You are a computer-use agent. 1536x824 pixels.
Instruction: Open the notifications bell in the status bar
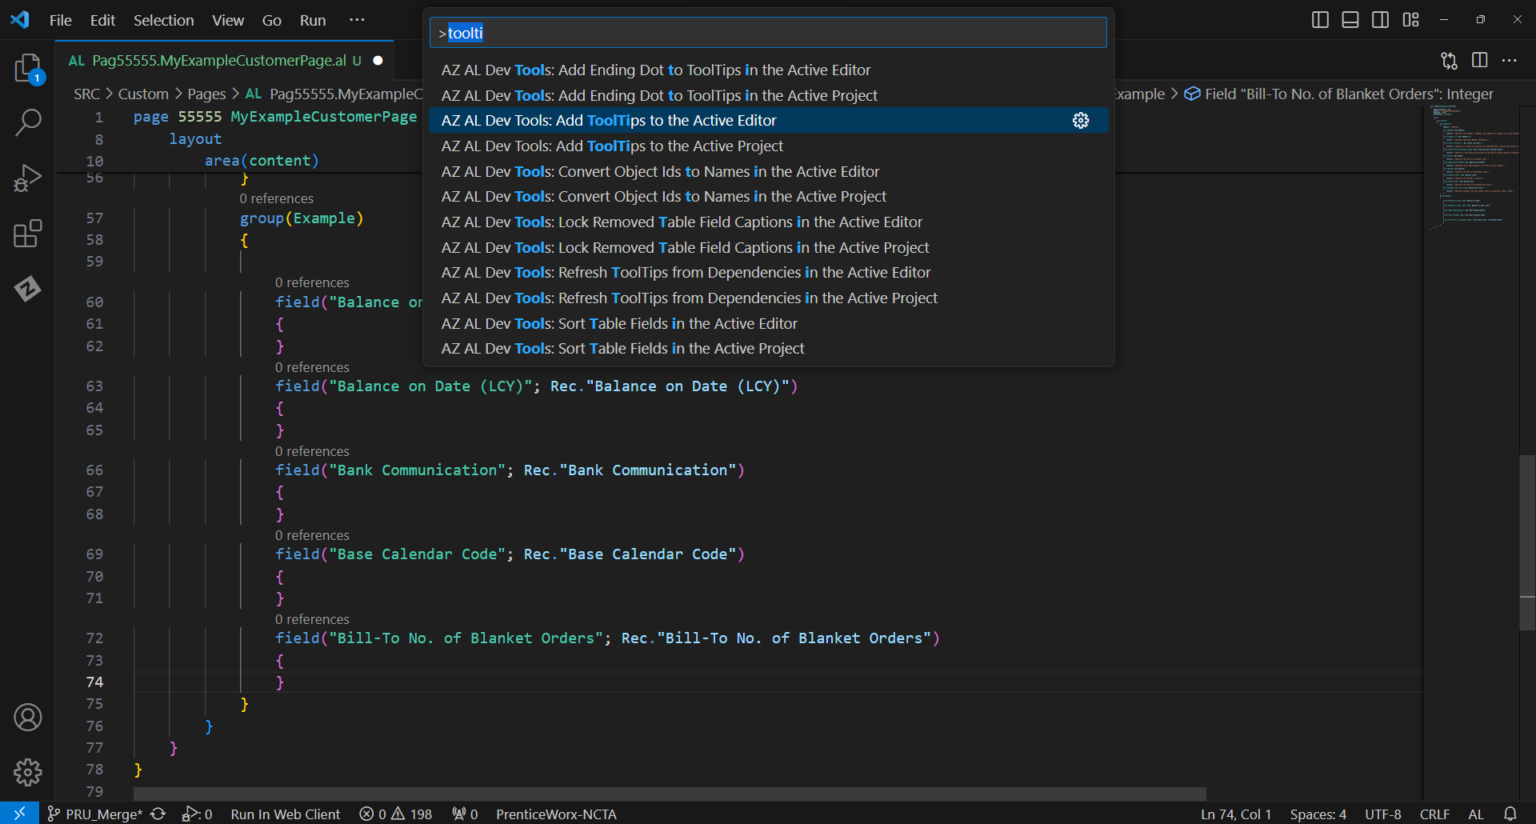(x=1510, y=813)
